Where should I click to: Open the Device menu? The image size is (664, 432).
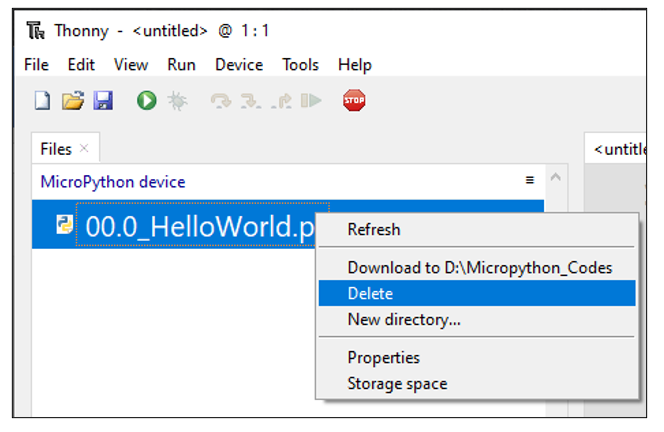[239, 65]
